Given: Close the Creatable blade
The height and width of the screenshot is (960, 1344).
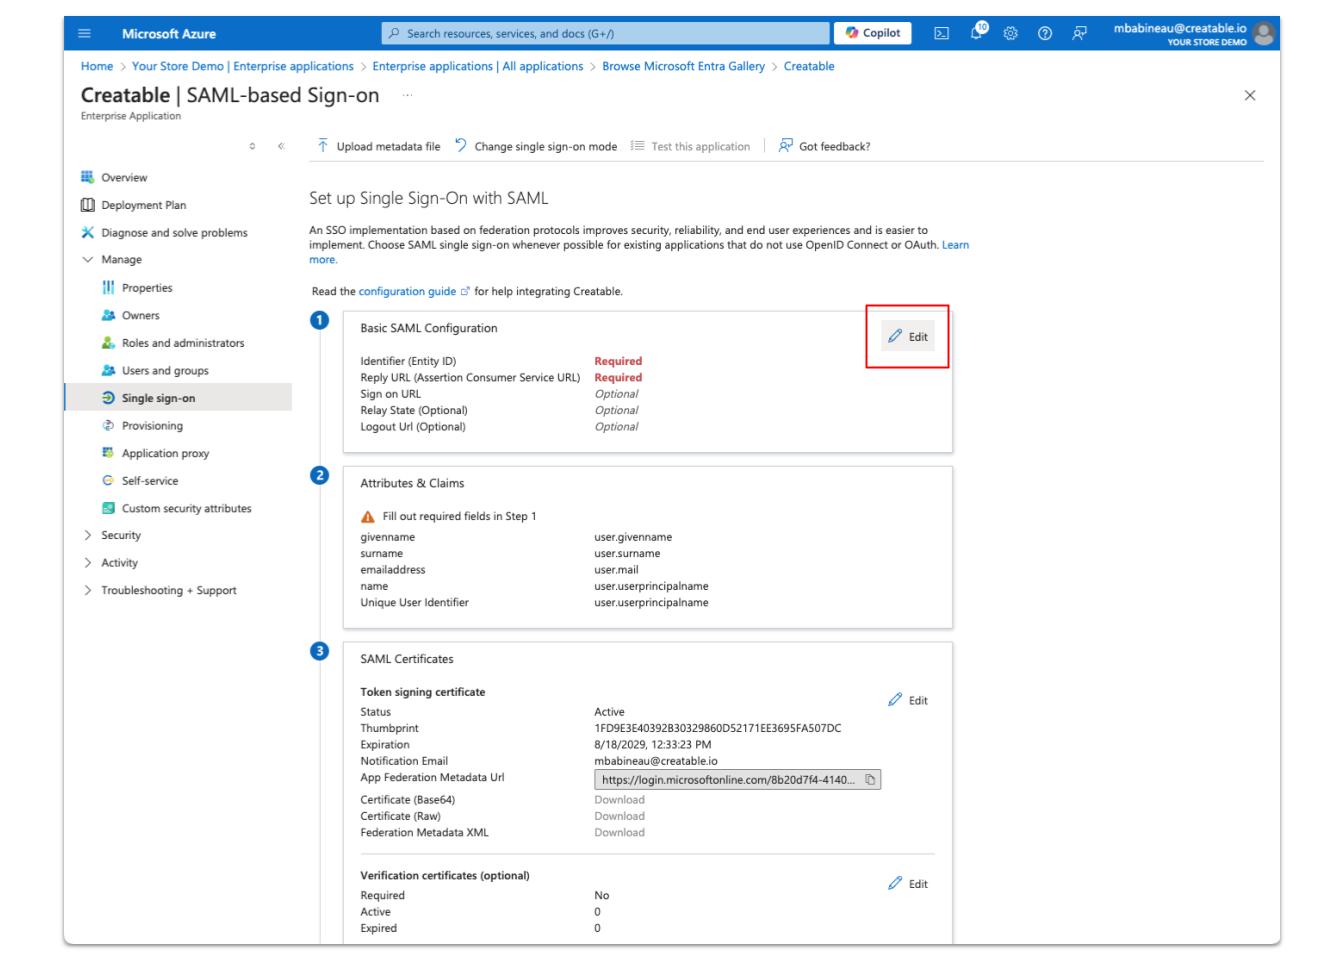Looking at the screenshot, I should (x=1249, y=95).
